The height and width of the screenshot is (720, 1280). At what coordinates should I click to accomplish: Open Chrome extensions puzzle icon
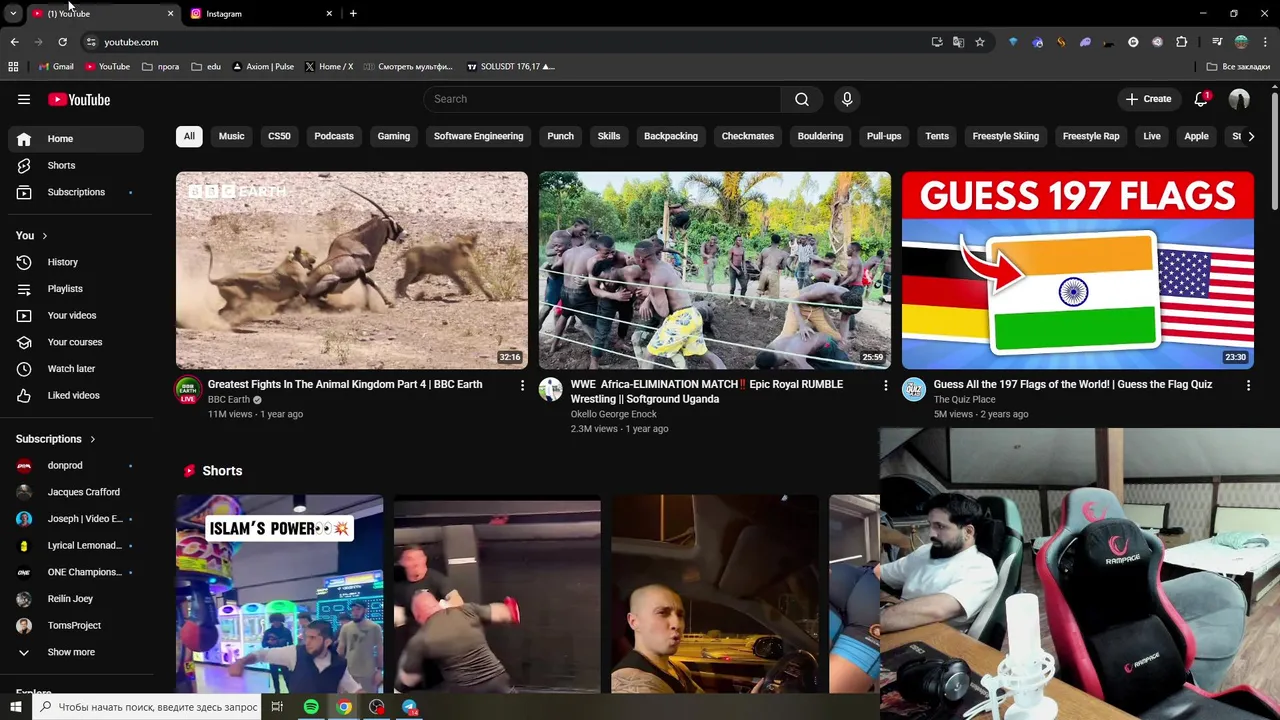point(1181,42)
